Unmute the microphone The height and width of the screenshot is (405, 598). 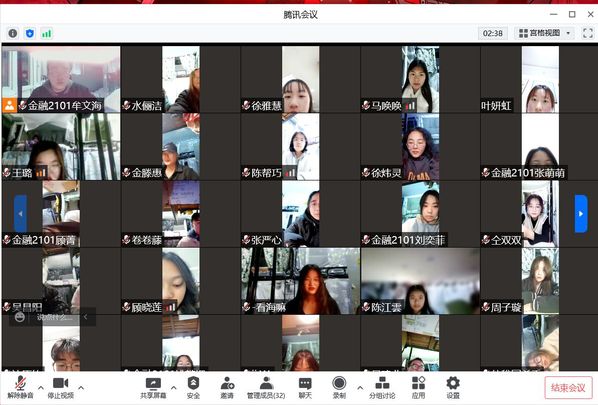tap(21, 387)
